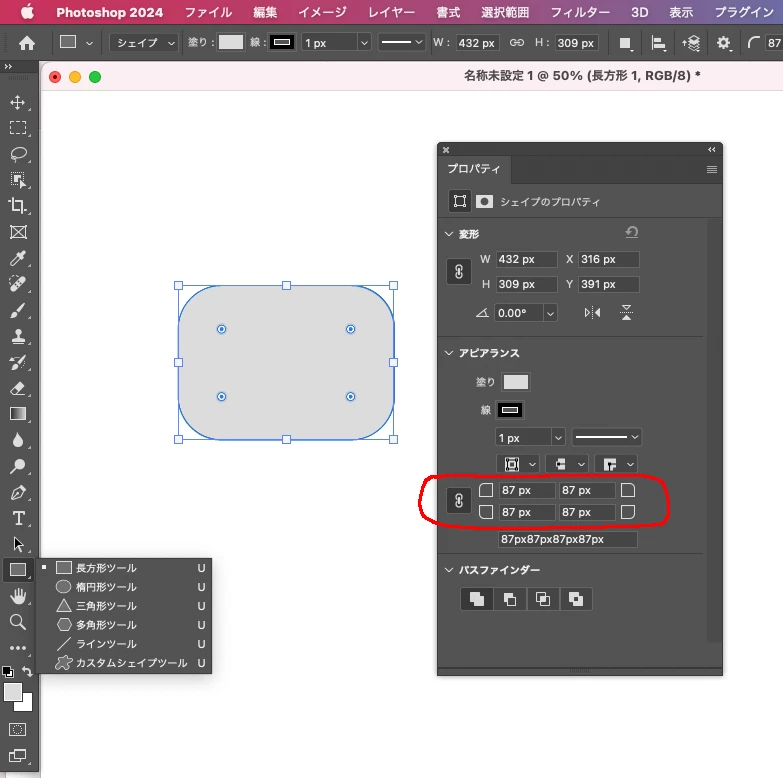Open the Edit Toolbar three-dots menu
The image size is (783, 778).
tap(18, 648)
